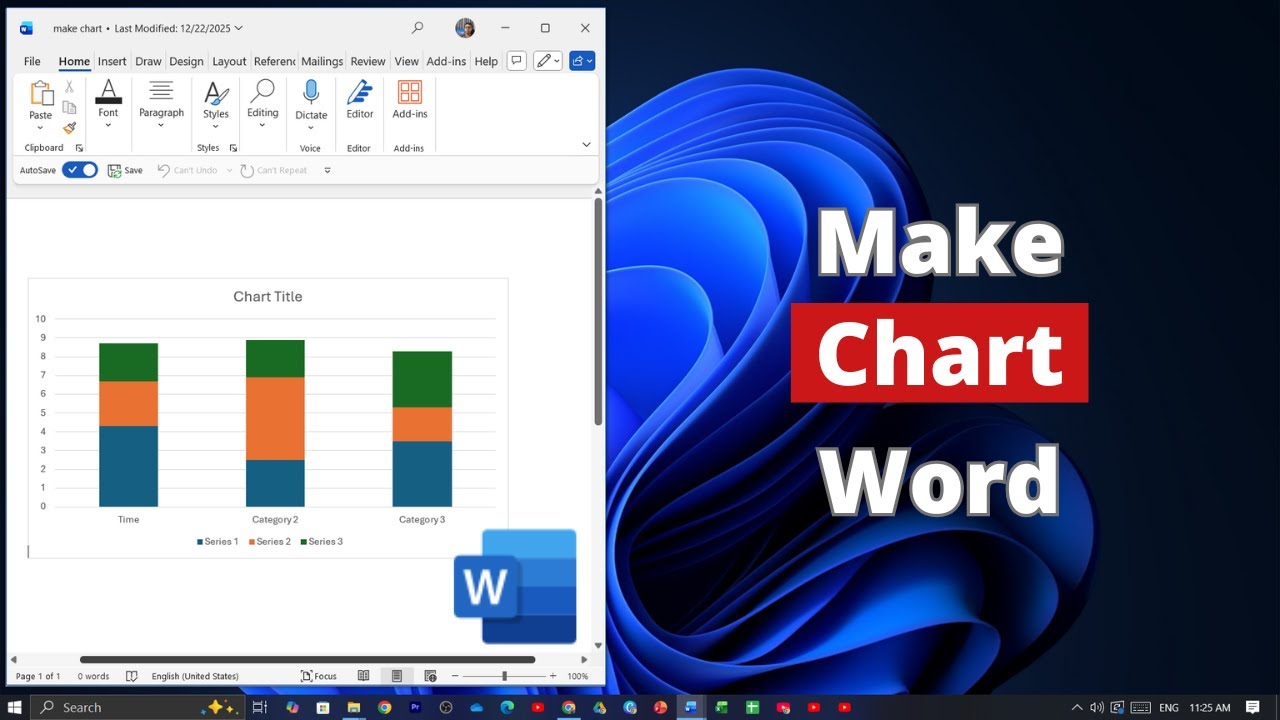This screenshot has width=1280, height=720.
Task: Open the Add-ins grid icon
Action: [x=410, y=93]
